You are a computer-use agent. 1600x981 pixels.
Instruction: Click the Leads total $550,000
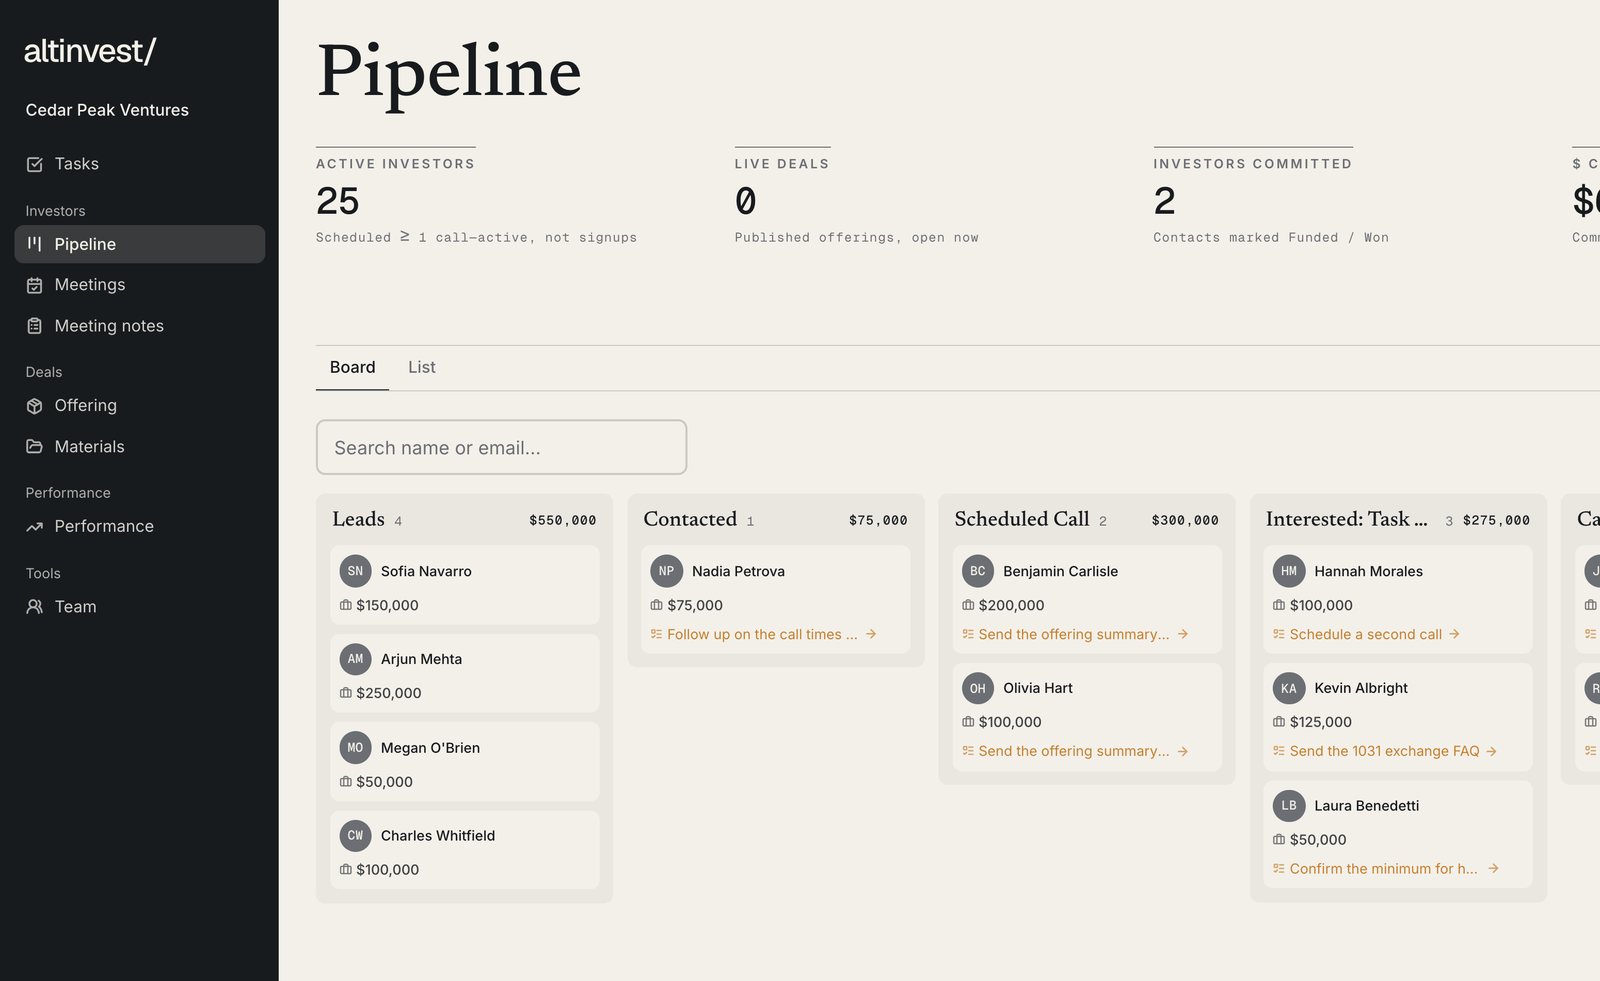[x=563, y=520]
